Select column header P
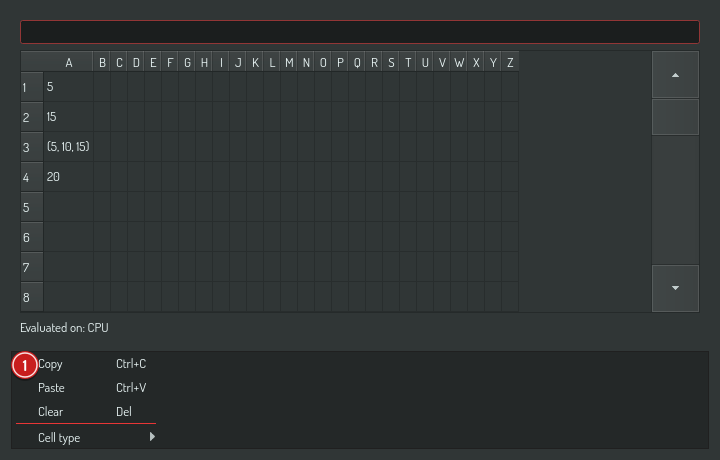The image size is (720, 460). tap(340, 62)
